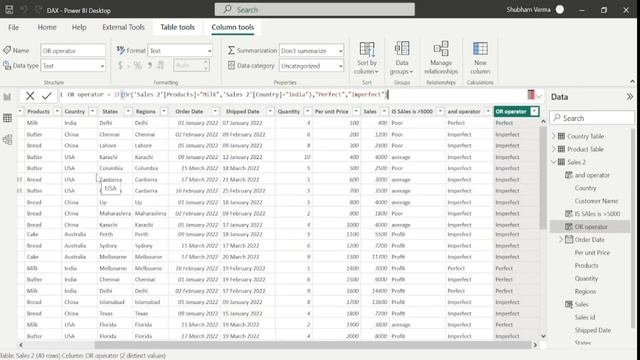Select the Column tools tab
640x360 pixels.
pos(233,27)
